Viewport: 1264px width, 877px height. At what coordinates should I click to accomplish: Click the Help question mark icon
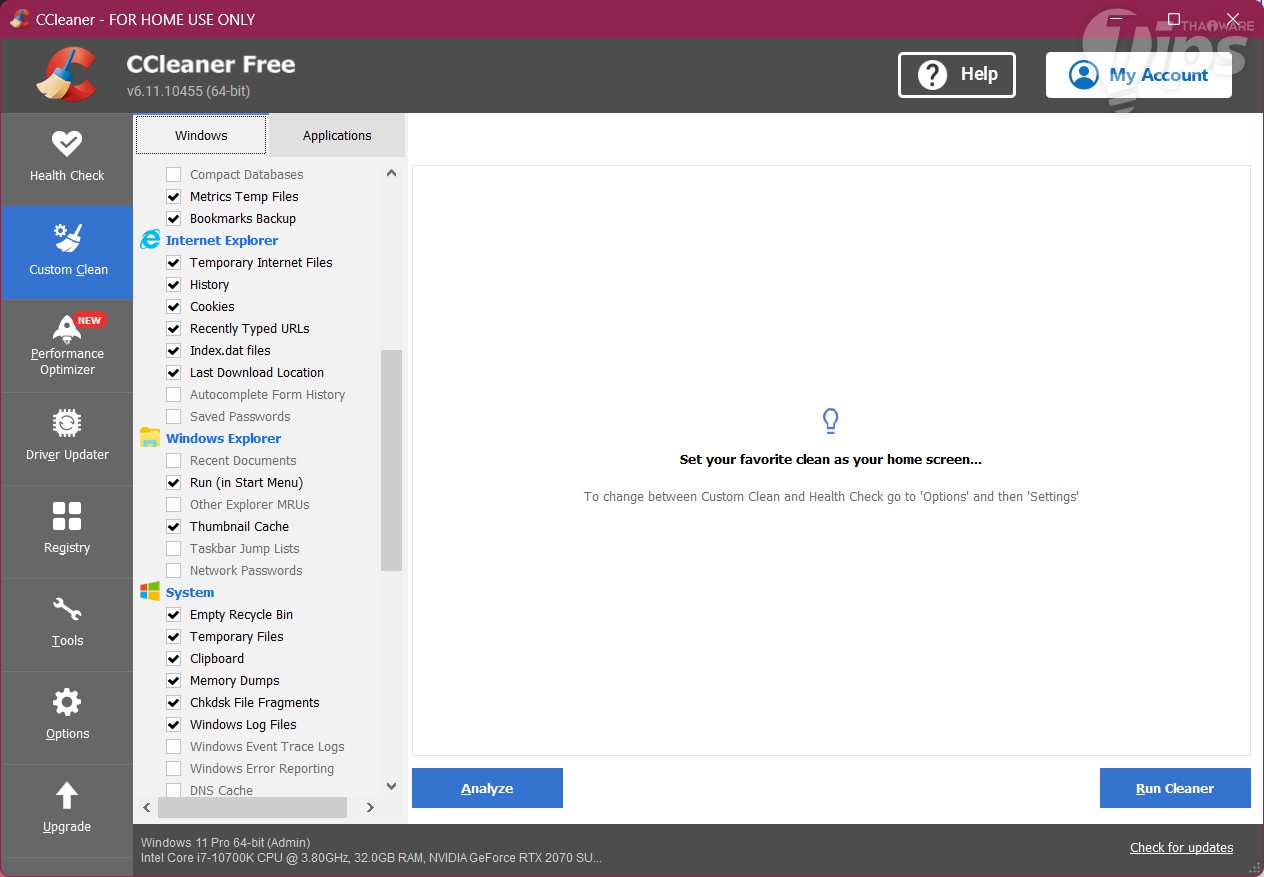[932, 75]
